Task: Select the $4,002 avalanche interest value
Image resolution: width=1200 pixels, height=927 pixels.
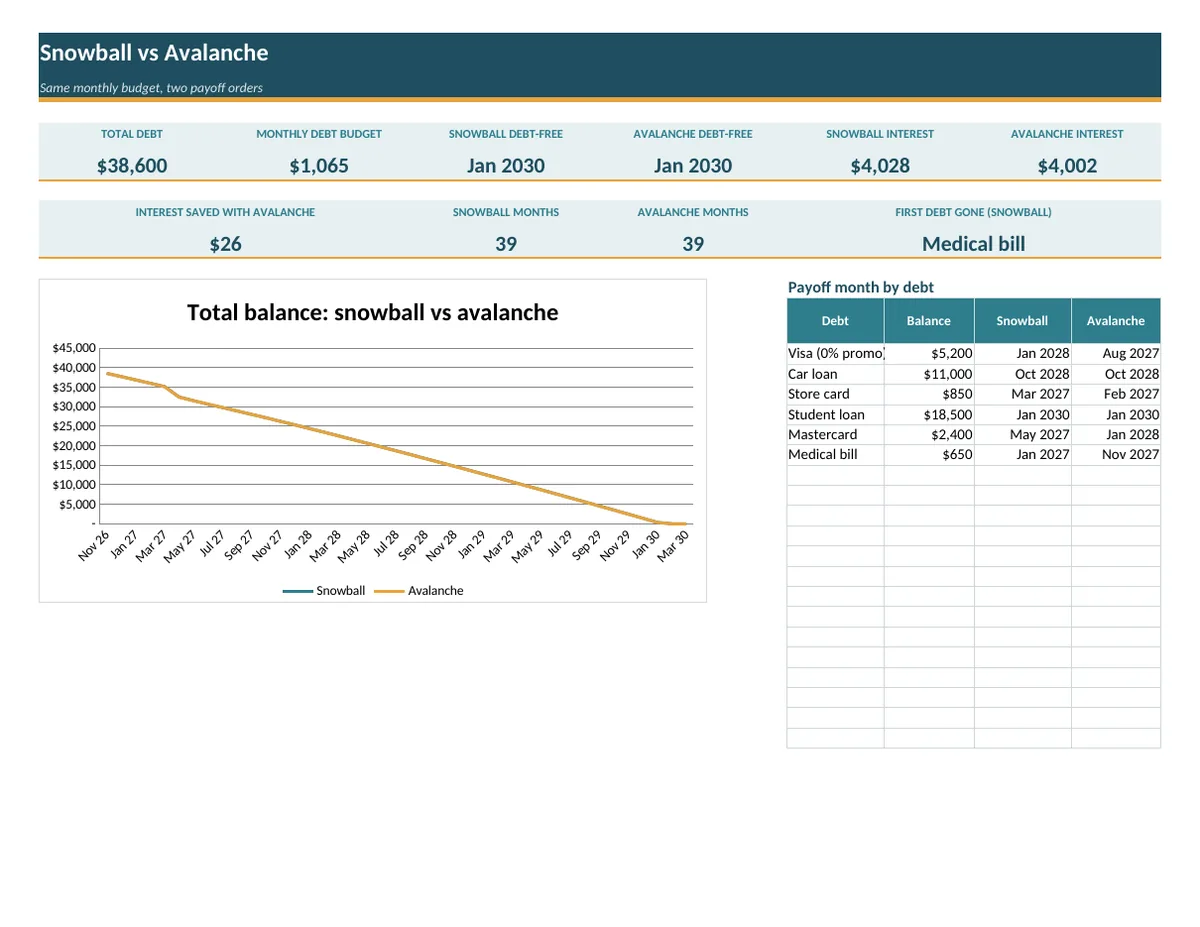Action: (1067, 166)
